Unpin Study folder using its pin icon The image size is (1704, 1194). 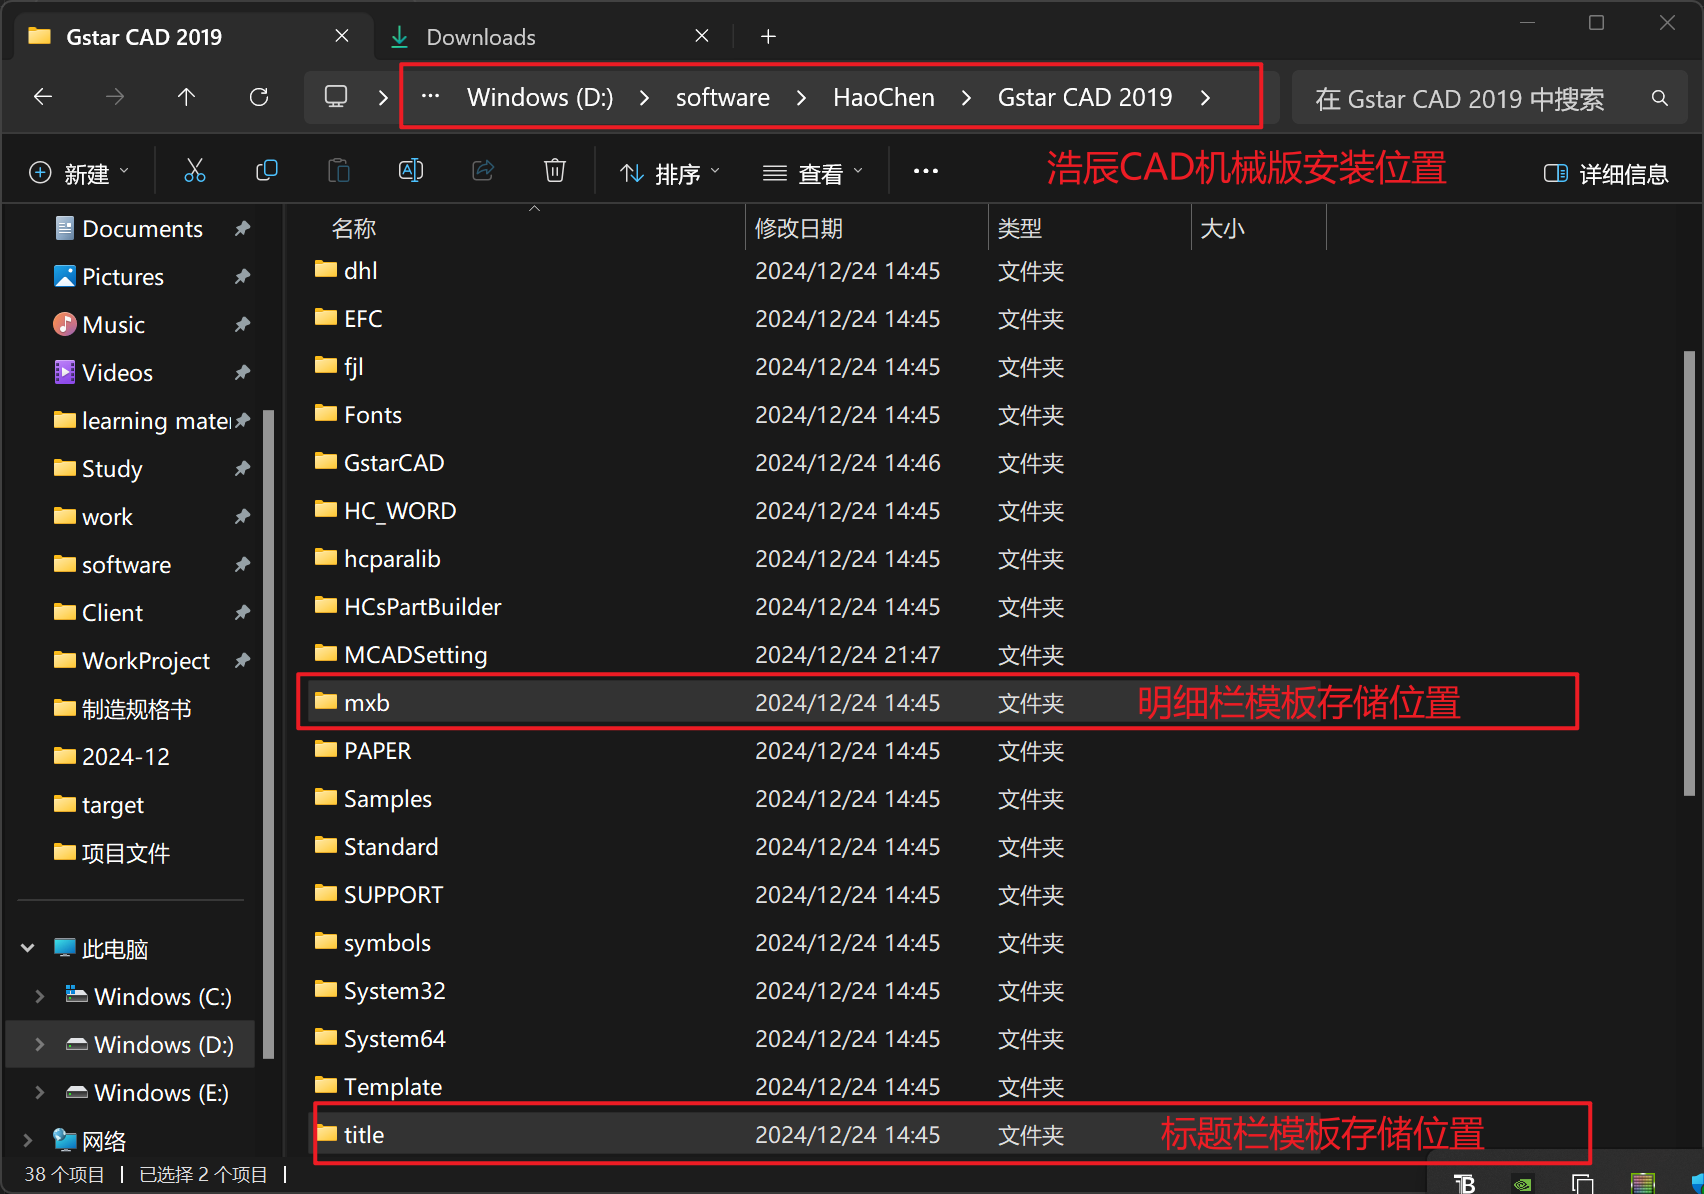click(242, 469)
